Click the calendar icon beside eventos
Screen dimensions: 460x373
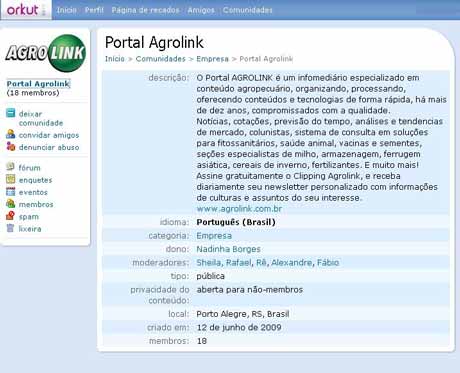(x=11, y=192)
